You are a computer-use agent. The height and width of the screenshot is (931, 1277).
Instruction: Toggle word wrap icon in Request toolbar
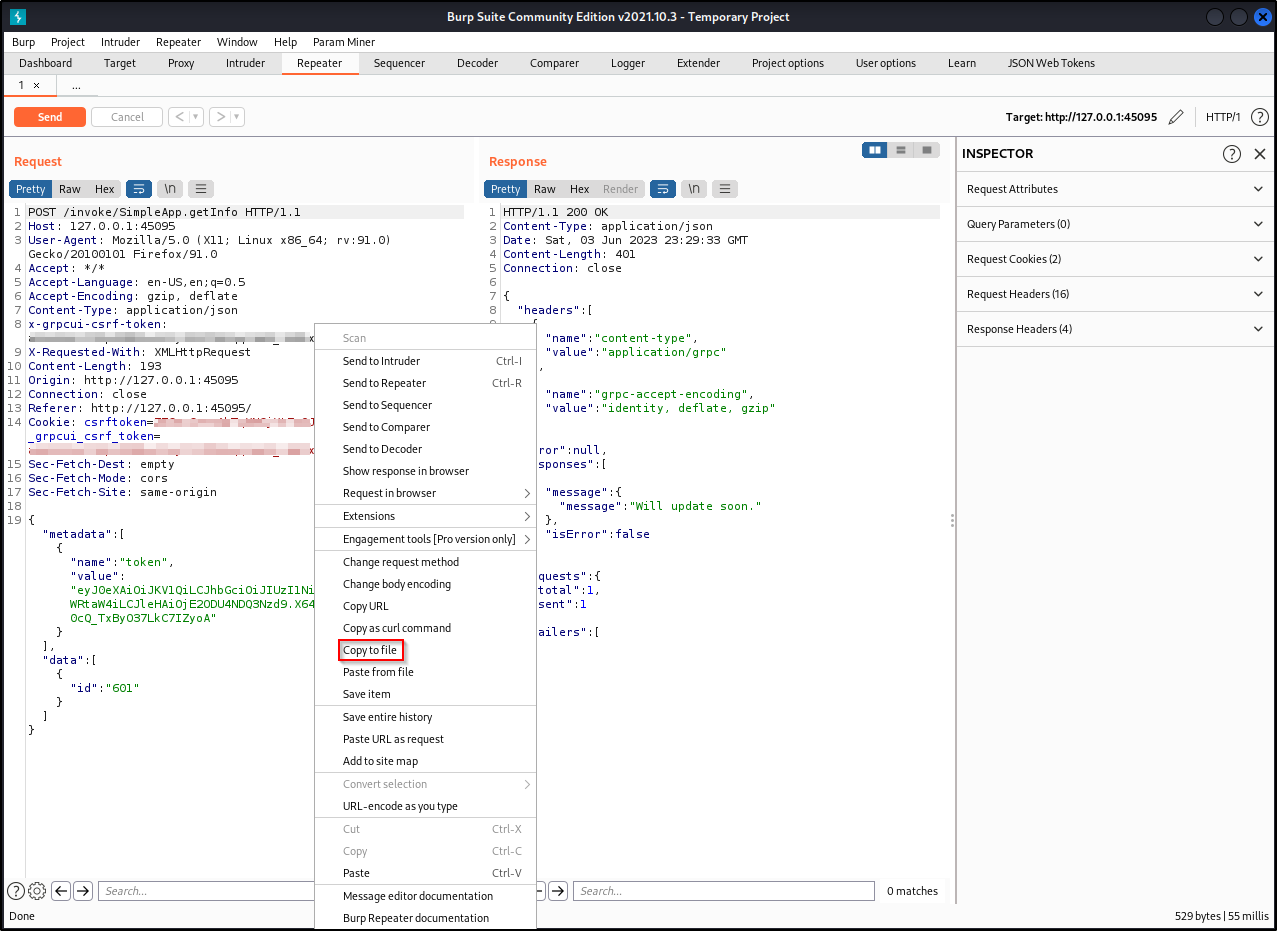coord(139,189)
